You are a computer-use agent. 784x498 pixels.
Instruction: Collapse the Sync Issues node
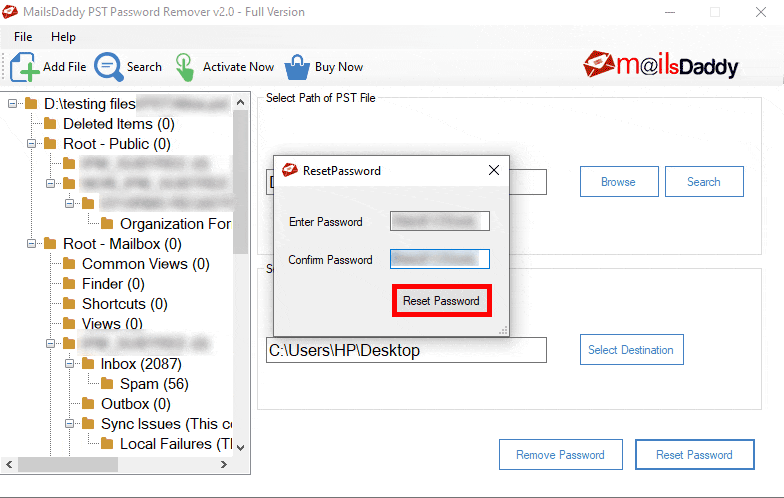point(70,424)
